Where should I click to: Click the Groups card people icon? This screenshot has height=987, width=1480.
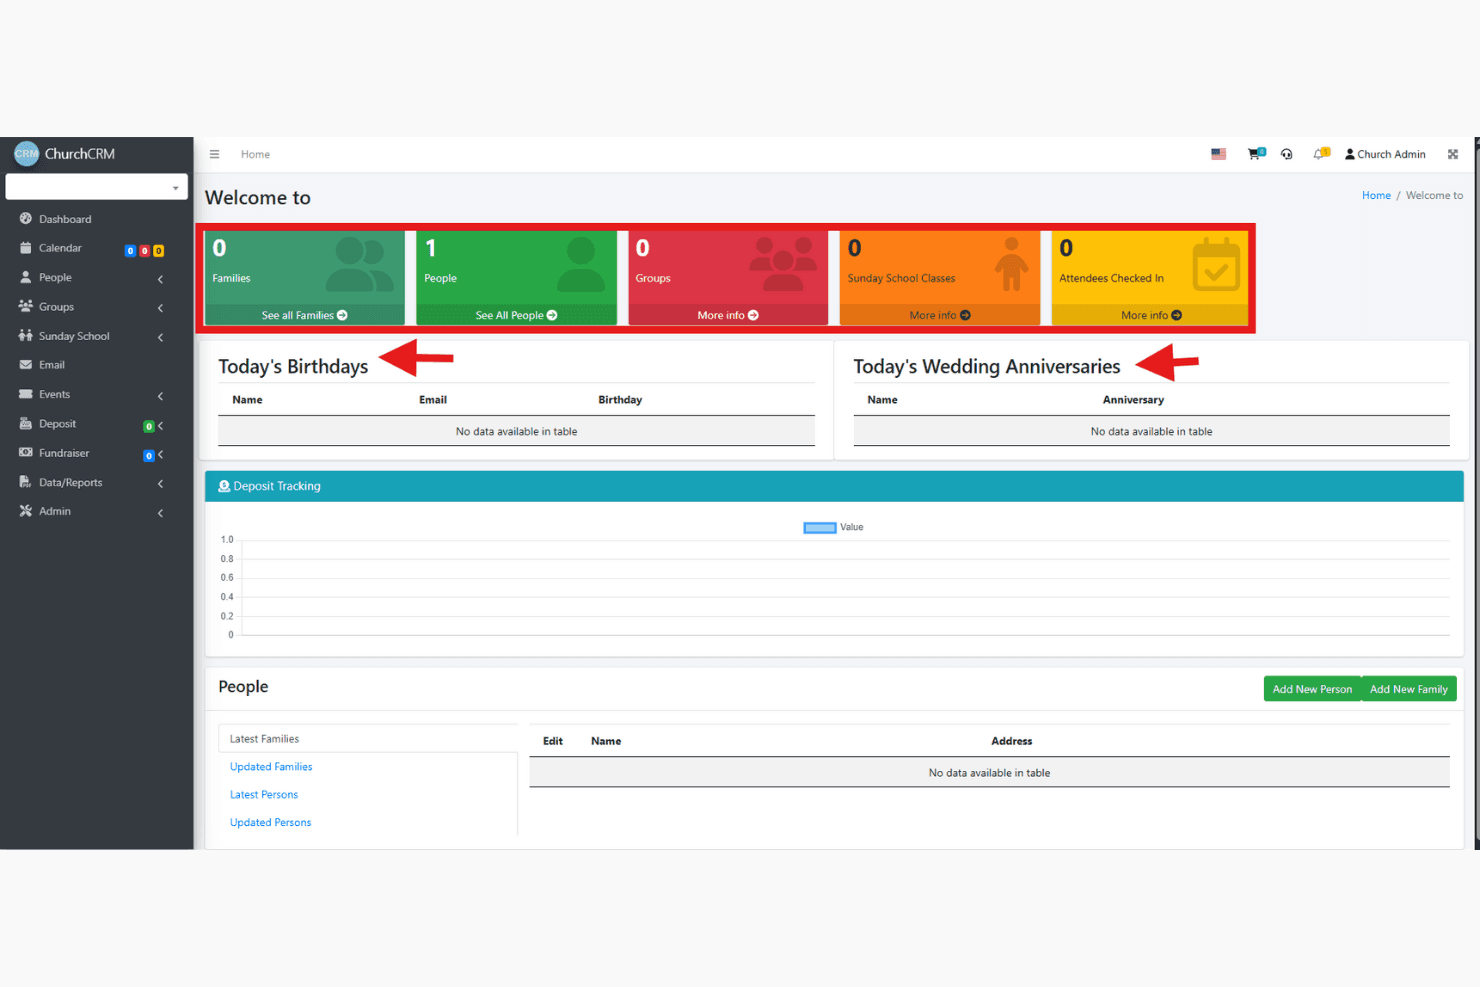(784, 264)
